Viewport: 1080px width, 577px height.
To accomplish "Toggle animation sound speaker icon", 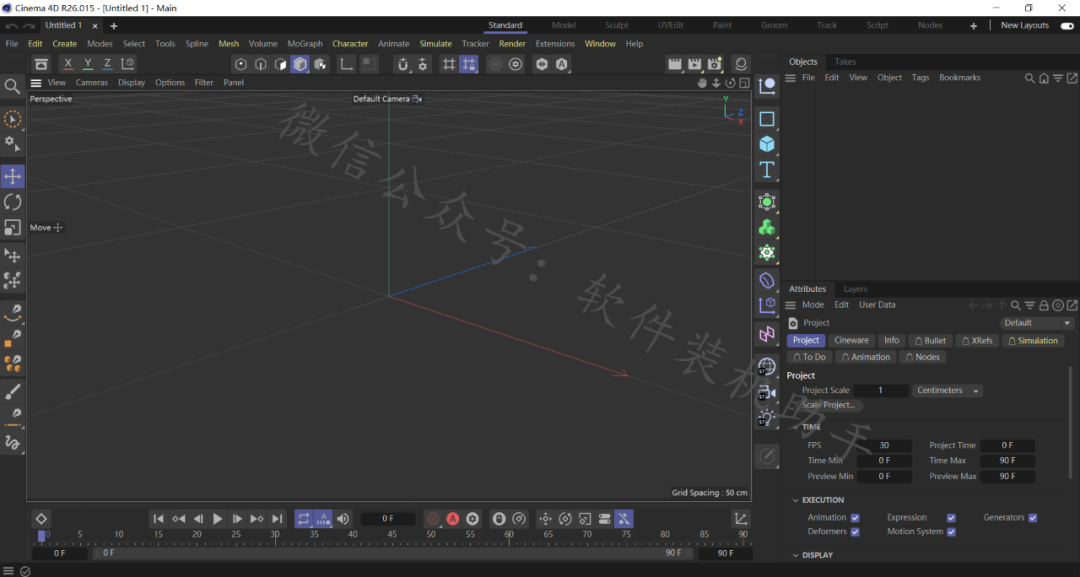I will pyautogui.click(x=343, y=518).
